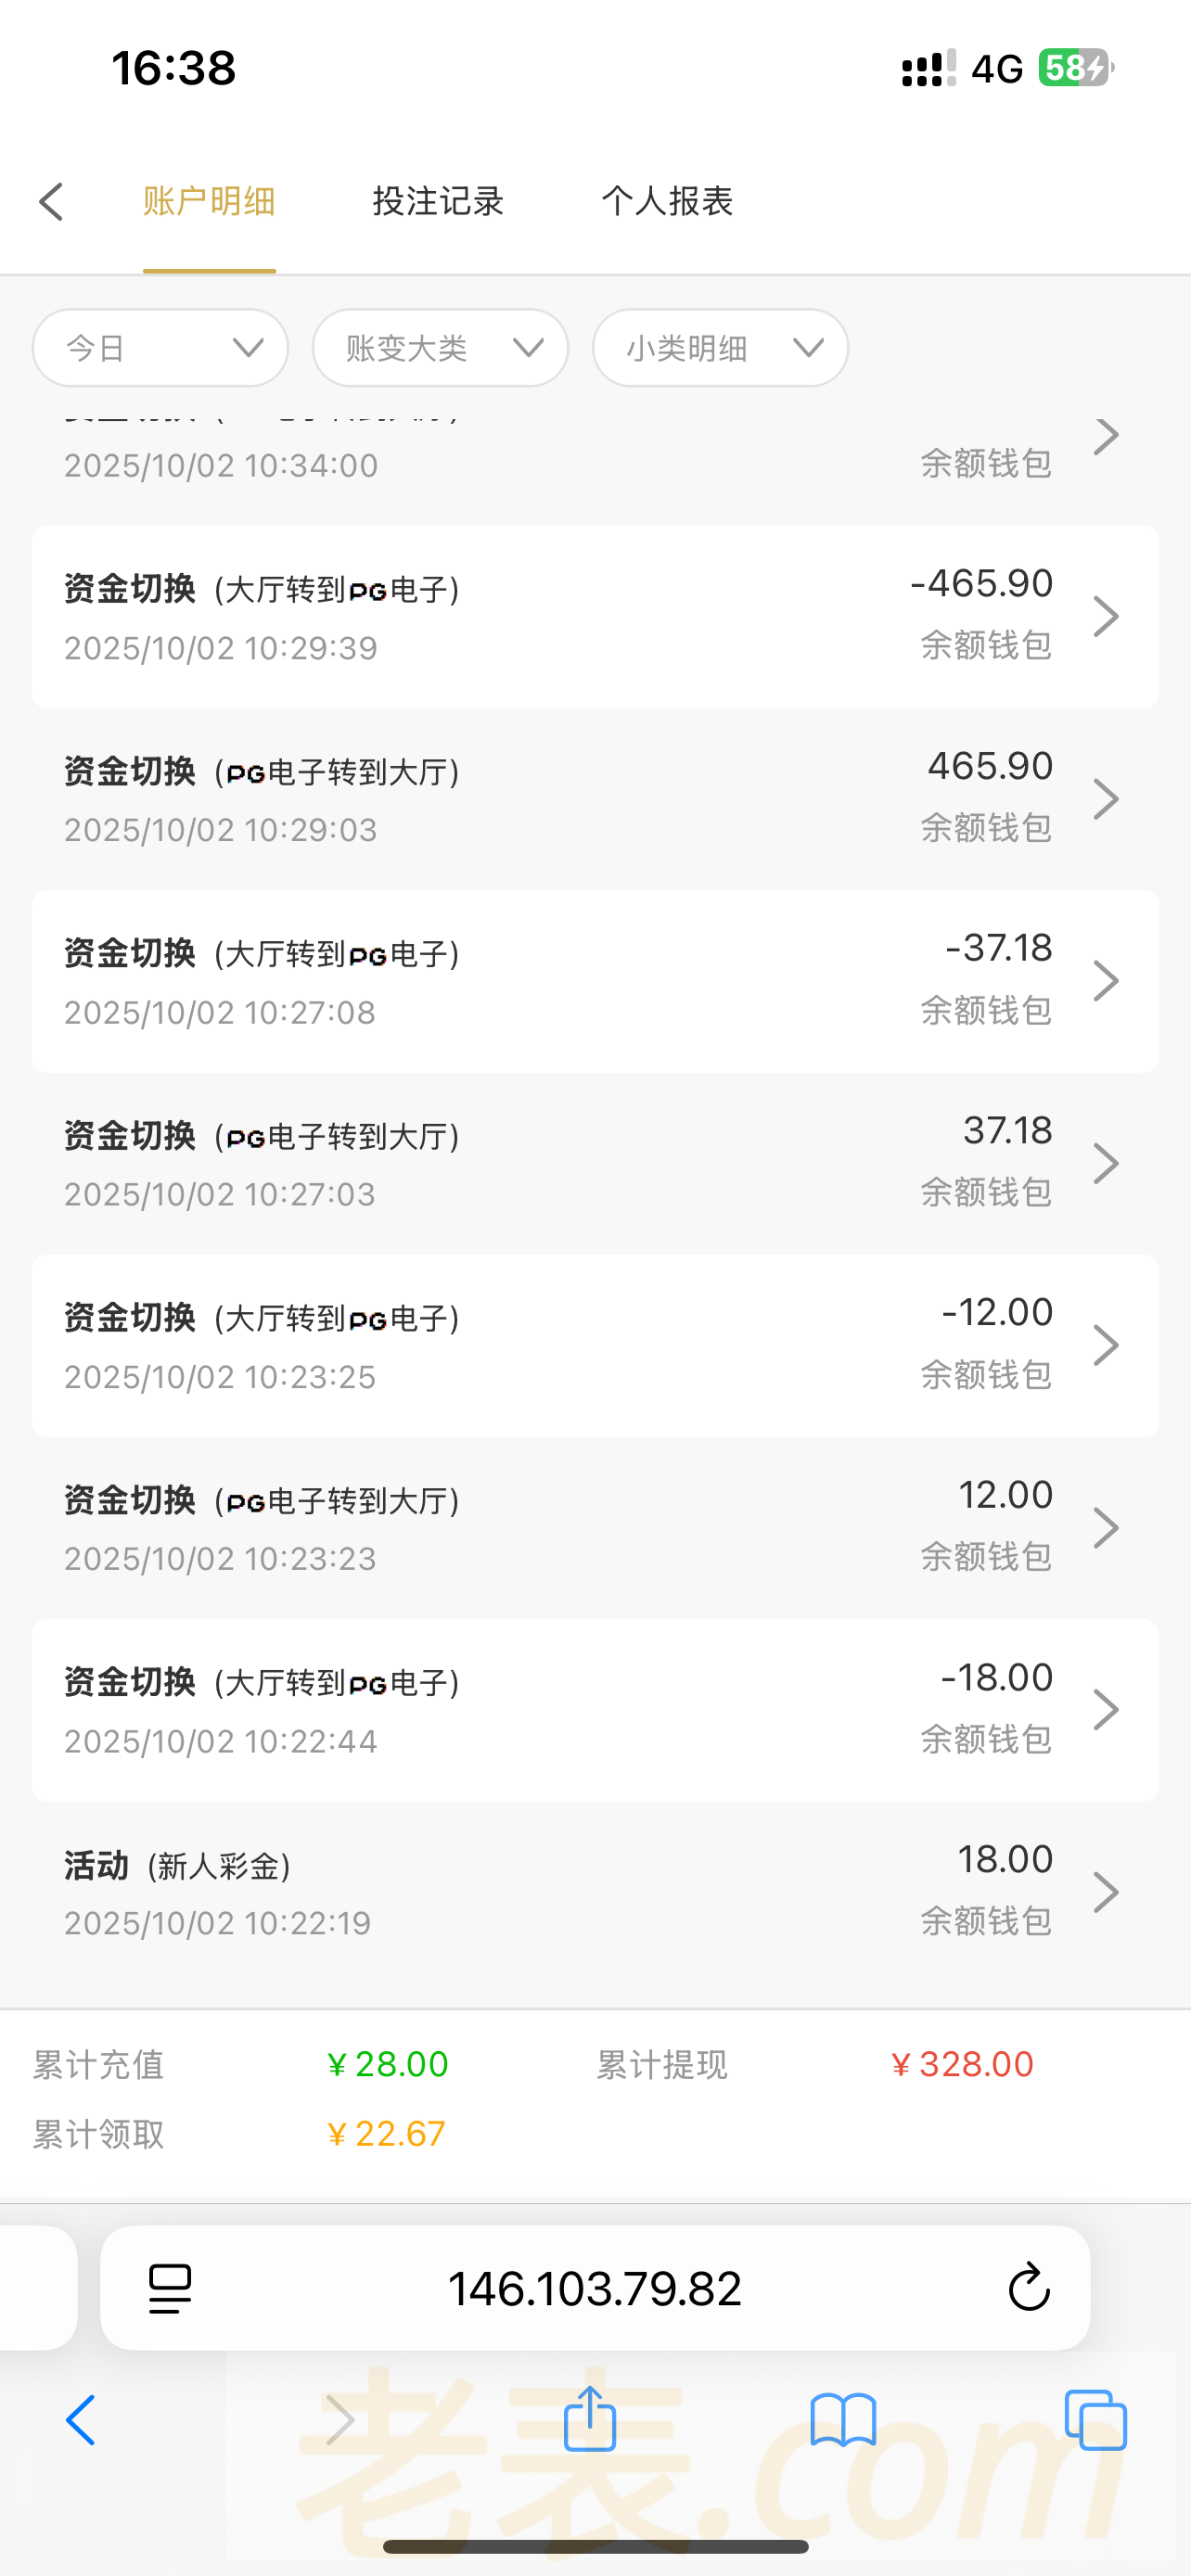
Task: Reload the page in the address bar
Action: [x=1028, y=2288]
